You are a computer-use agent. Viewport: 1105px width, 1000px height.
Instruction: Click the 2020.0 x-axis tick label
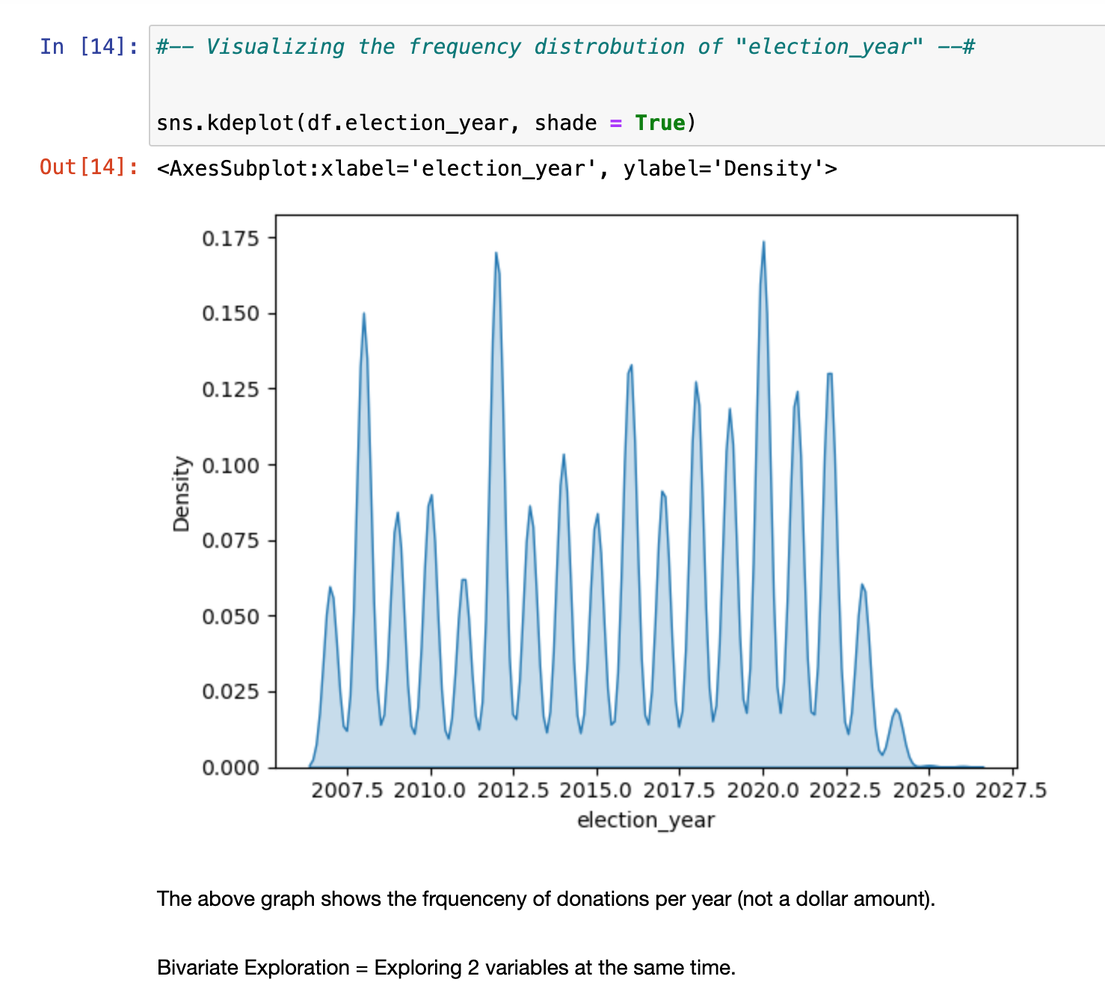763,791
